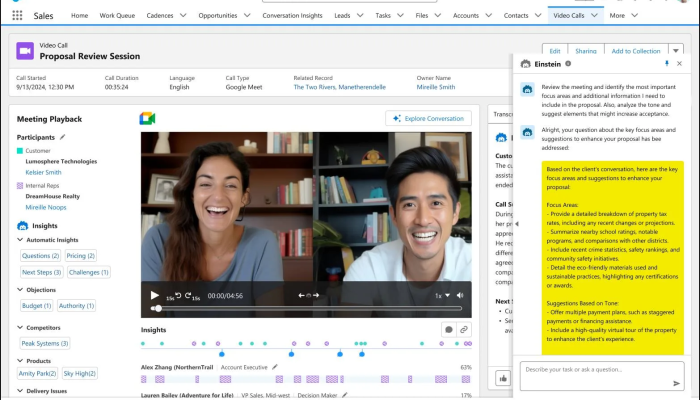
Task: Pin the Einstein panel
Action: (x=667, y=63)
